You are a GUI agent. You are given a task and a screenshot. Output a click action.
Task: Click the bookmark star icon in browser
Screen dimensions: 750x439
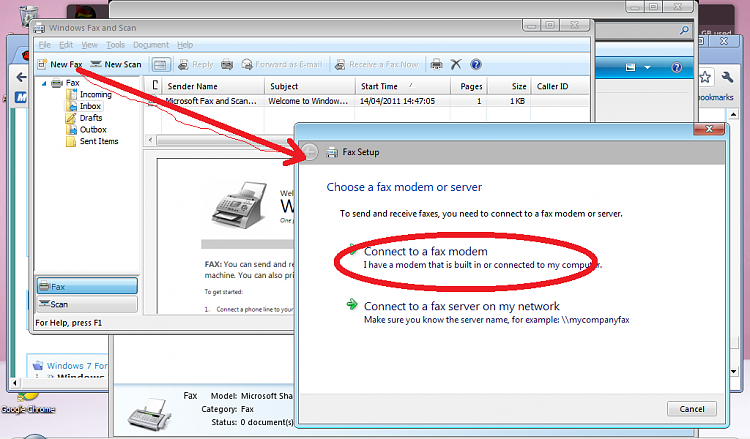pos(705,77)
